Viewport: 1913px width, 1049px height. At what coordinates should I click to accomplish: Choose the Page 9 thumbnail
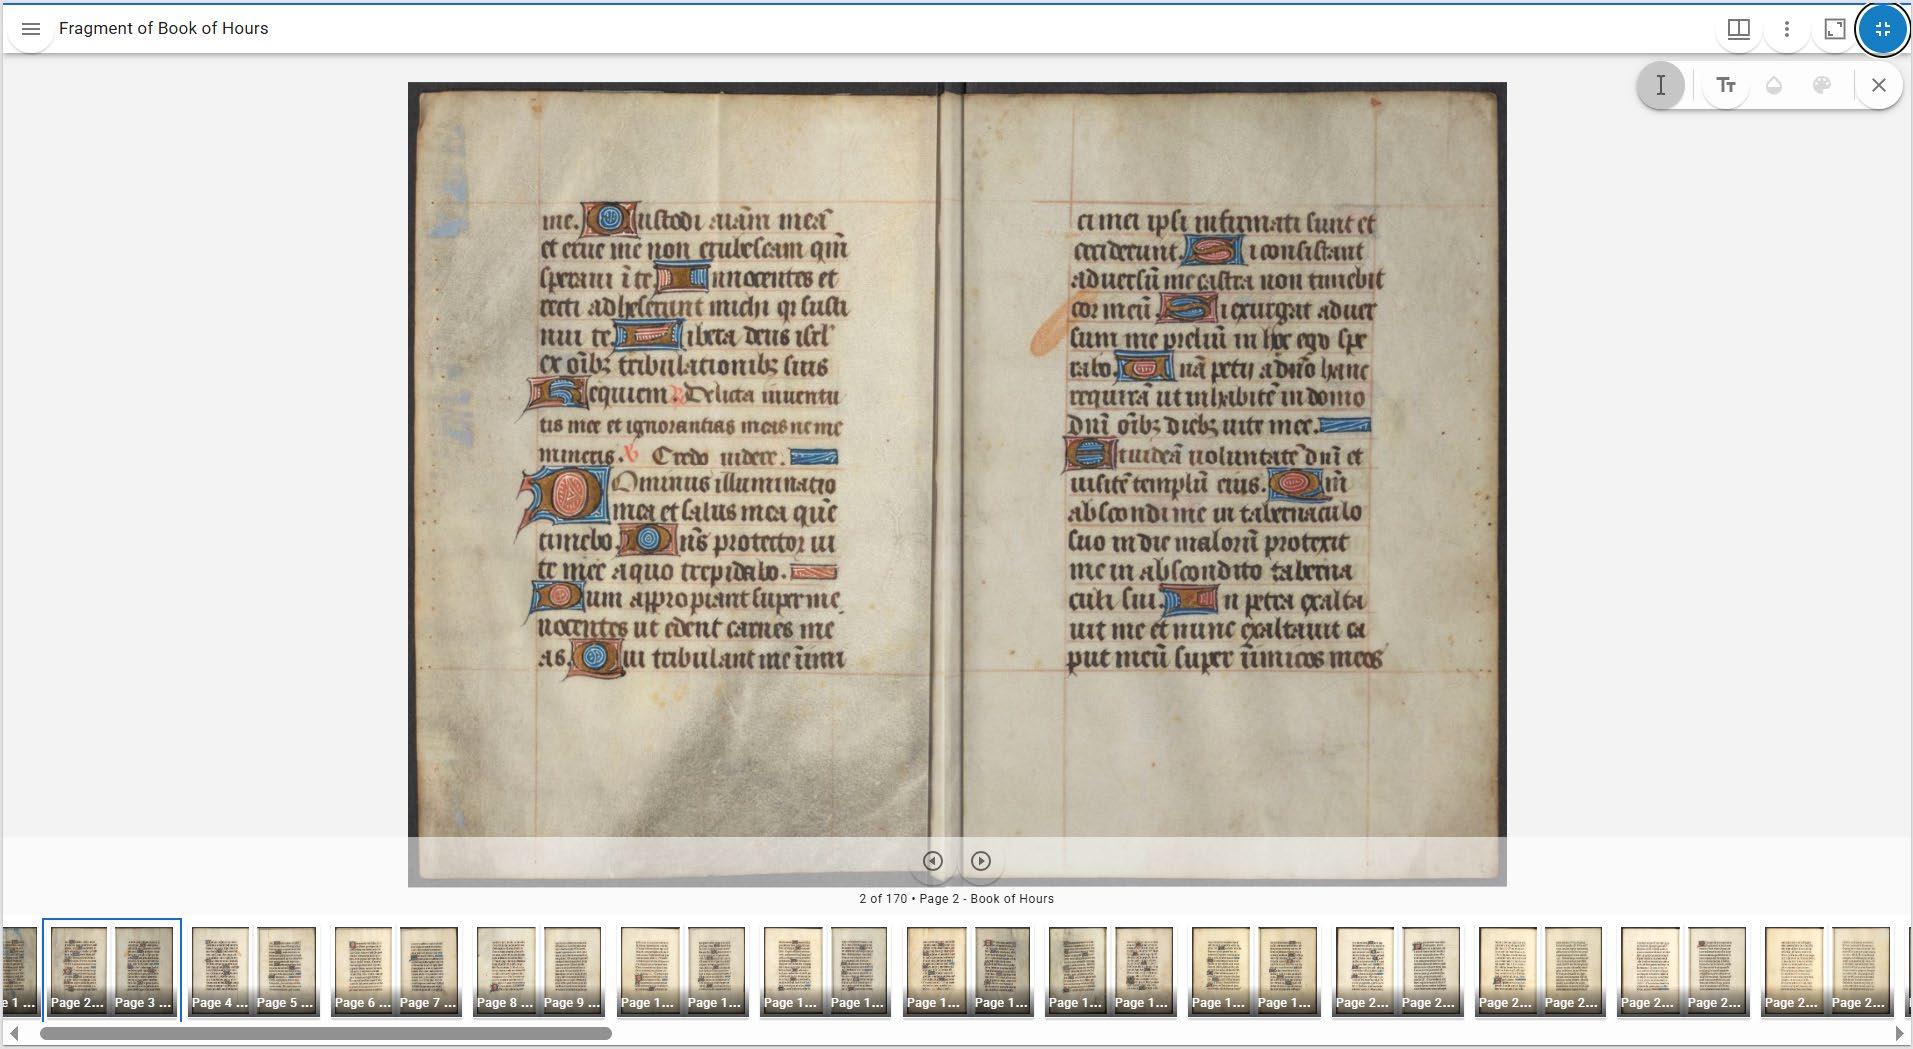(572, 970)
